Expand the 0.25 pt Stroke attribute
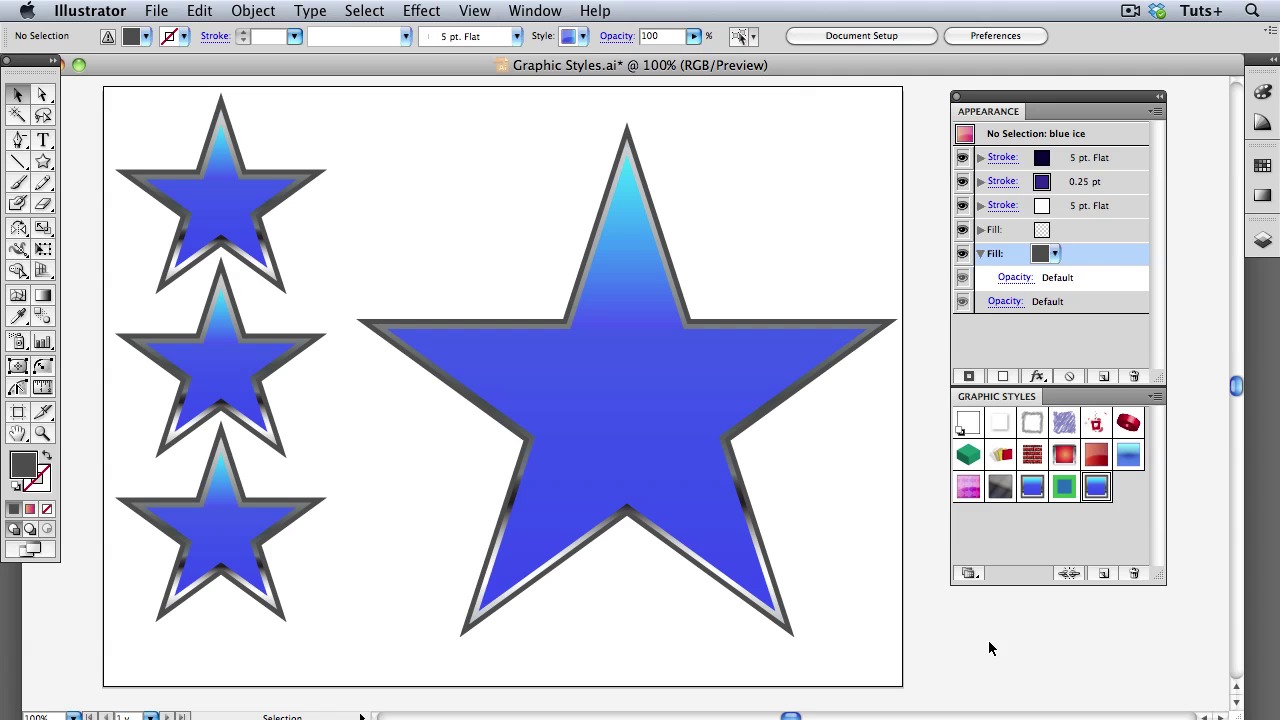Image resolution: width=1280 pixels, height=720 pixels. click(981, 181)
